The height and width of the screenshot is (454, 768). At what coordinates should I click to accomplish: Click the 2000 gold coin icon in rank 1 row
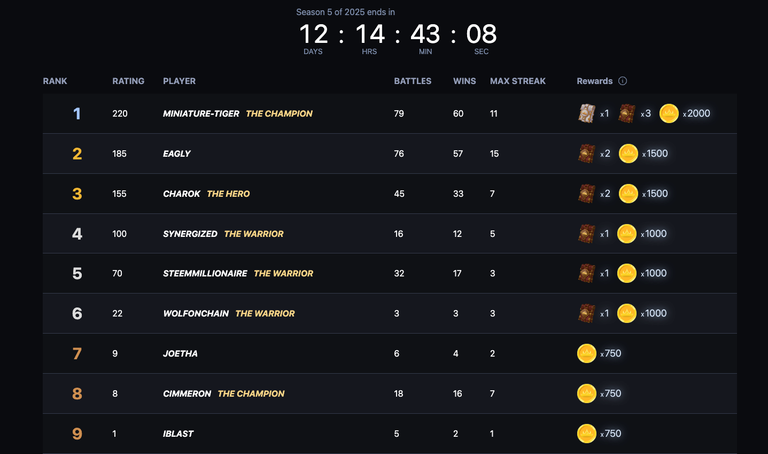(669, 113)
